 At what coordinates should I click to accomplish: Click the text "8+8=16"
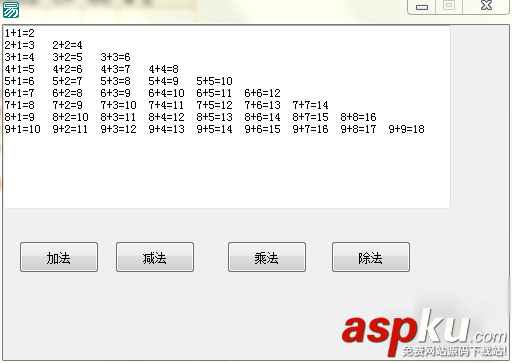point(358,117)
